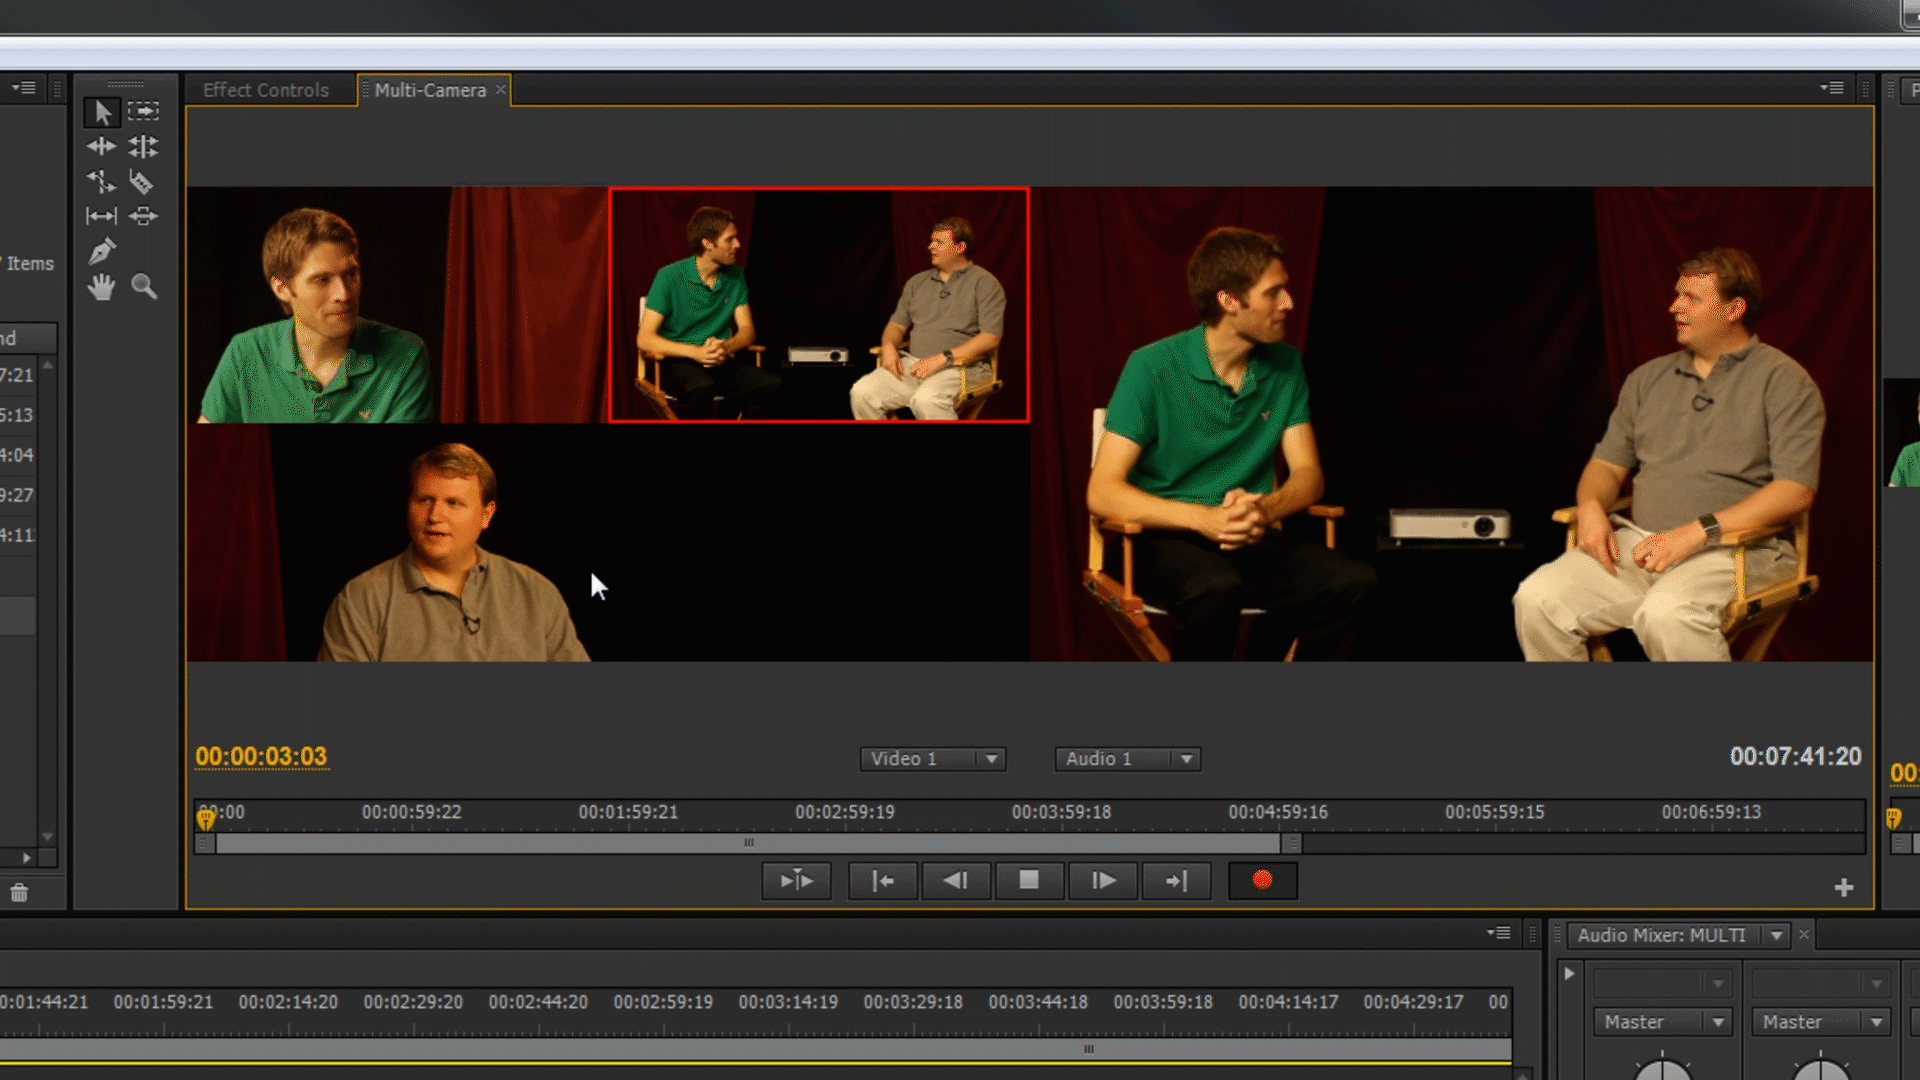Open the Multi-Camera panel flyout menu

tap(1831, 88)
